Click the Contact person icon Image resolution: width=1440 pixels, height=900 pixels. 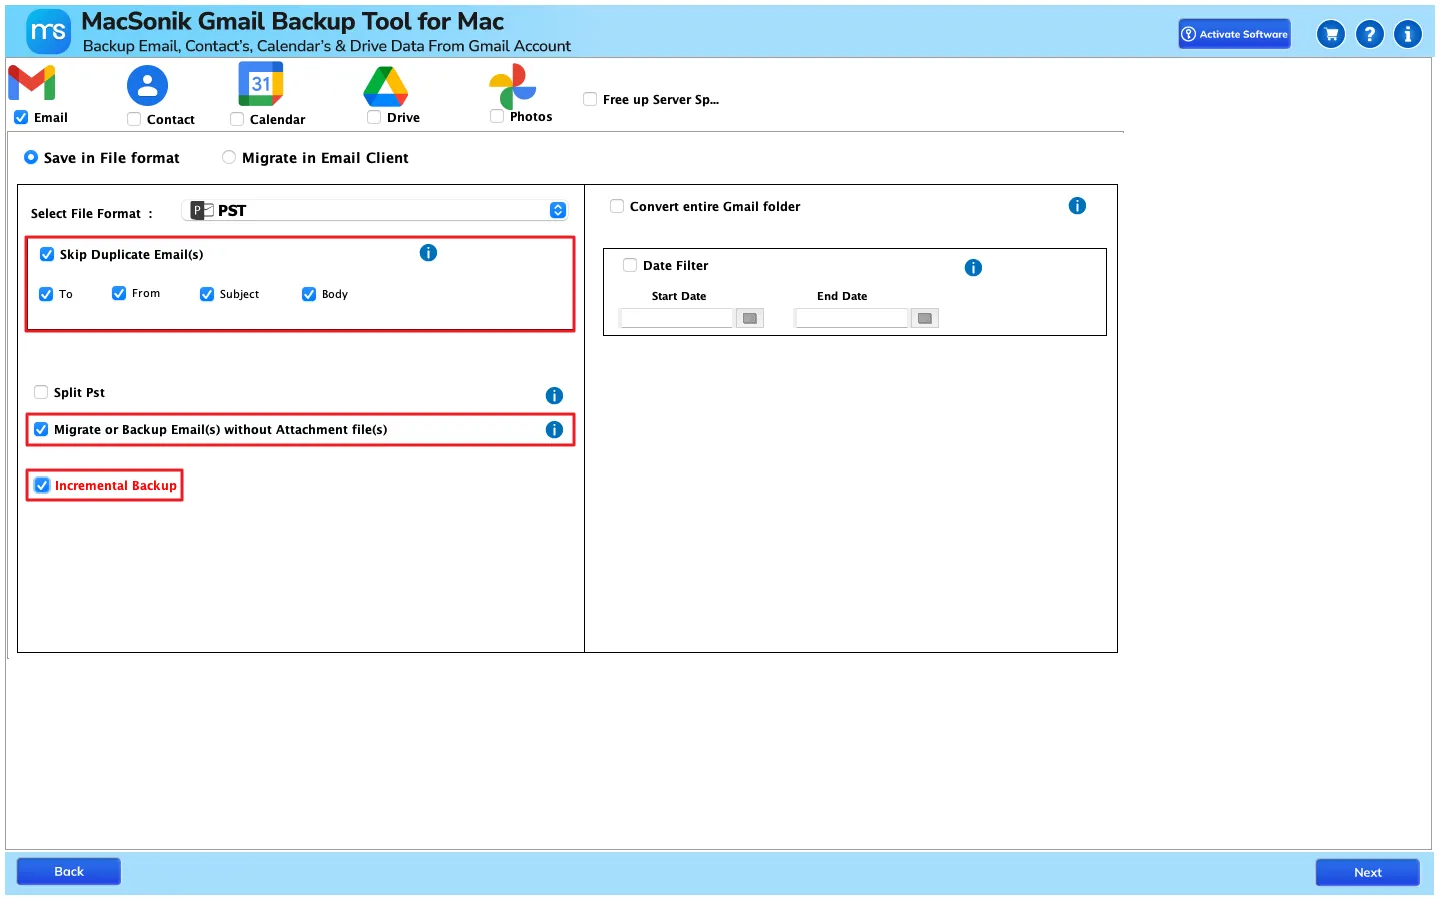coord(147,86)
